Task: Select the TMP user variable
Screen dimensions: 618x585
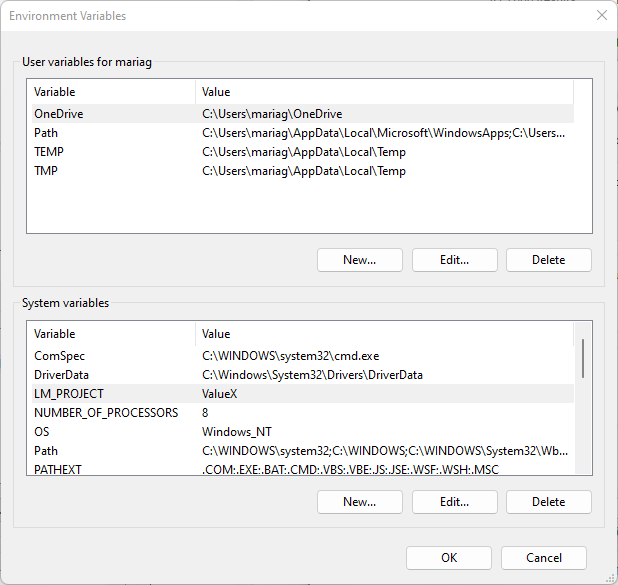Action: point(46,171)
